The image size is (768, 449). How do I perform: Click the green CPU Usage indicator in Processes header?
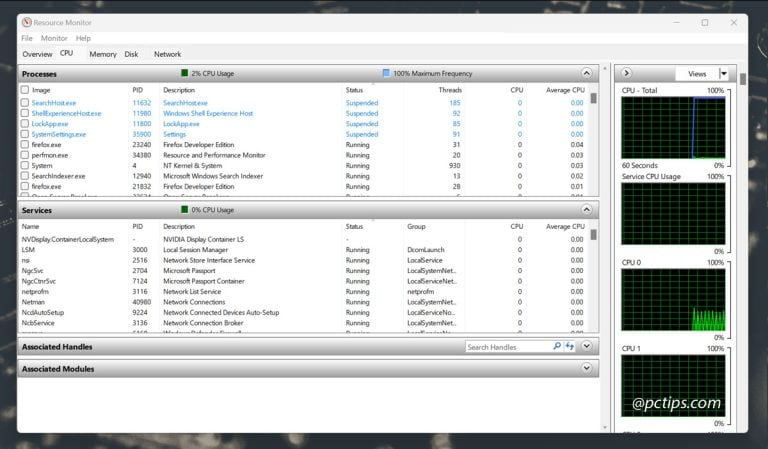184,73
